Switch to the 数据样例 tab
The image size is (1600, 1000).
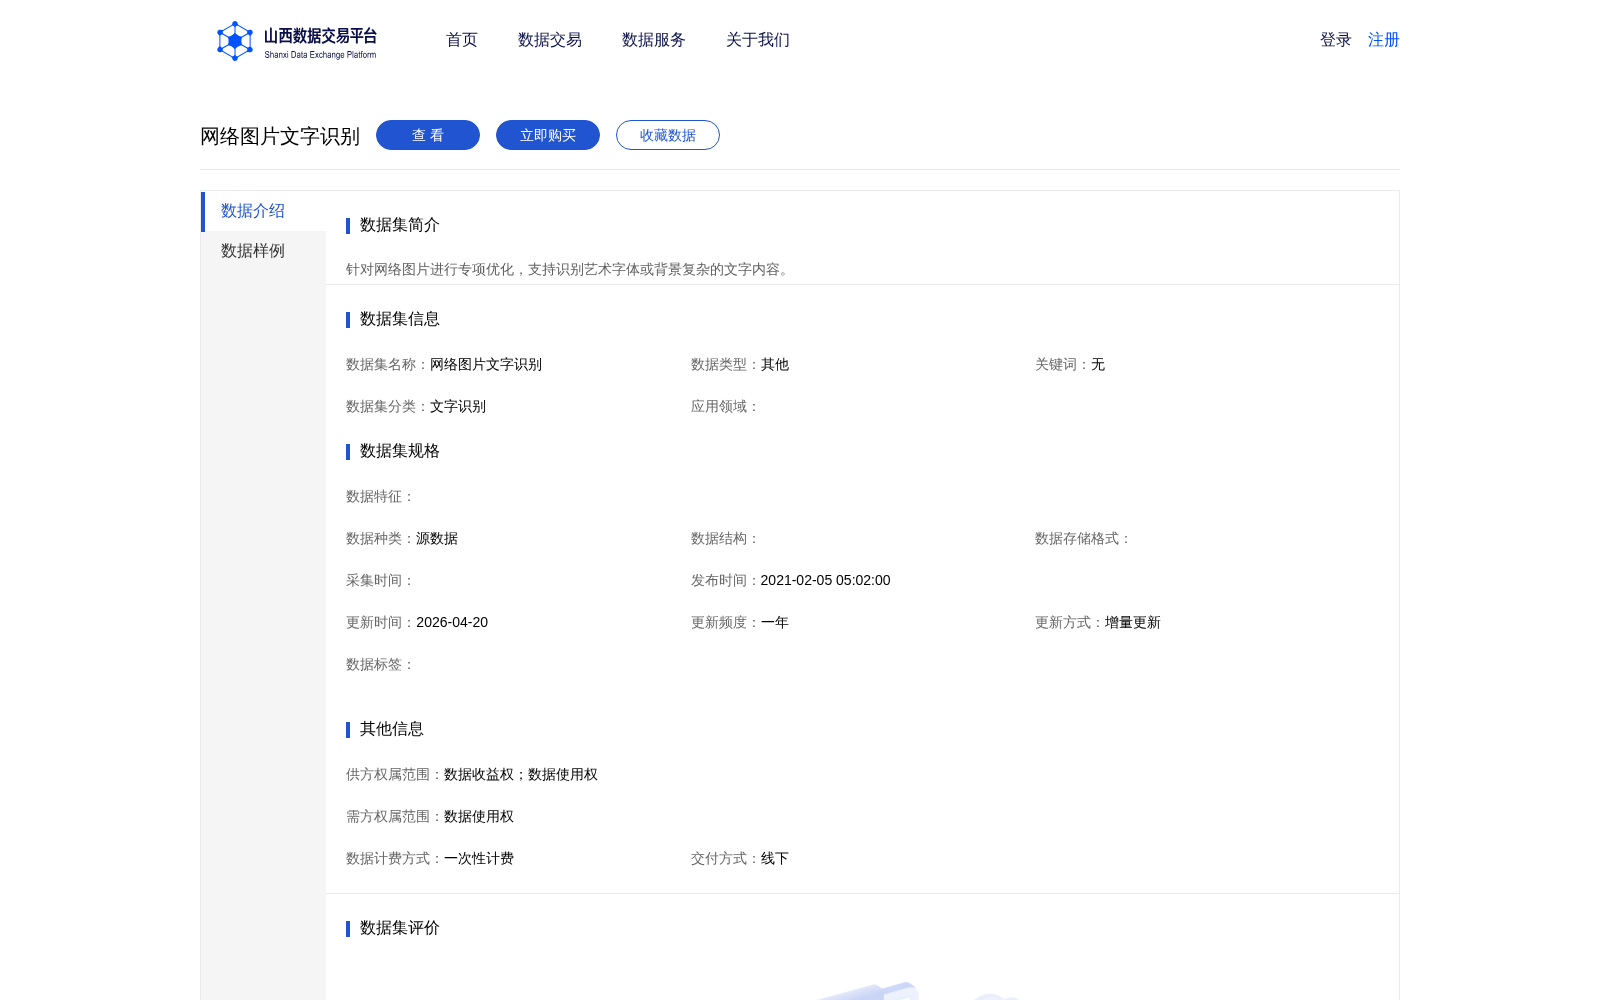coord(263,251)
